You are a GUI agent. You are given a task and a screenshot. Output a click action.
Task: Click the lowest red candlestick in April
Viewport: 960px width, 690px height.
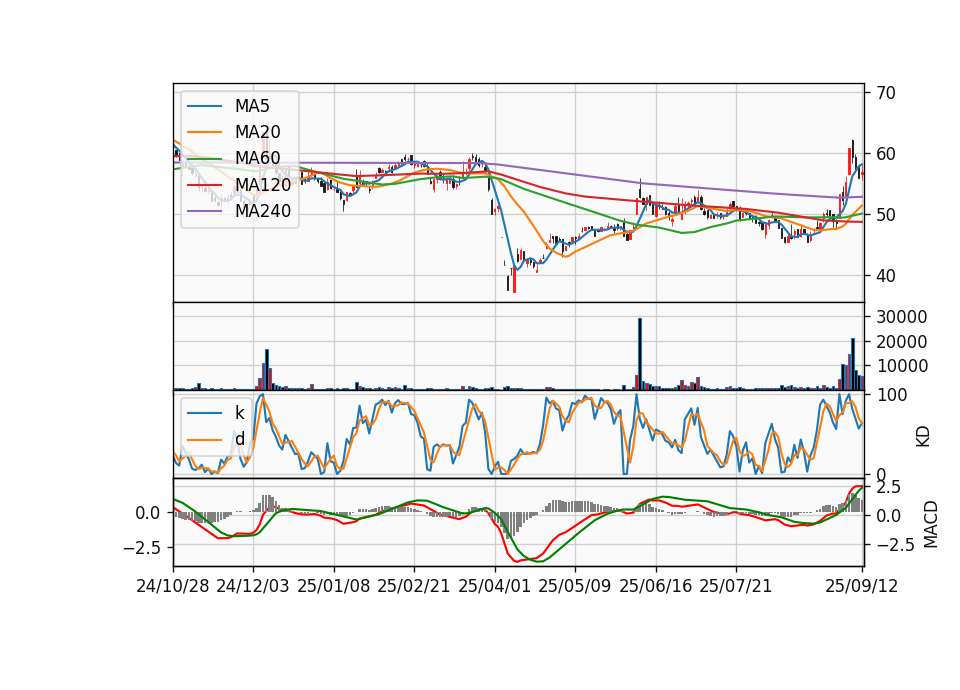point(514,280)
